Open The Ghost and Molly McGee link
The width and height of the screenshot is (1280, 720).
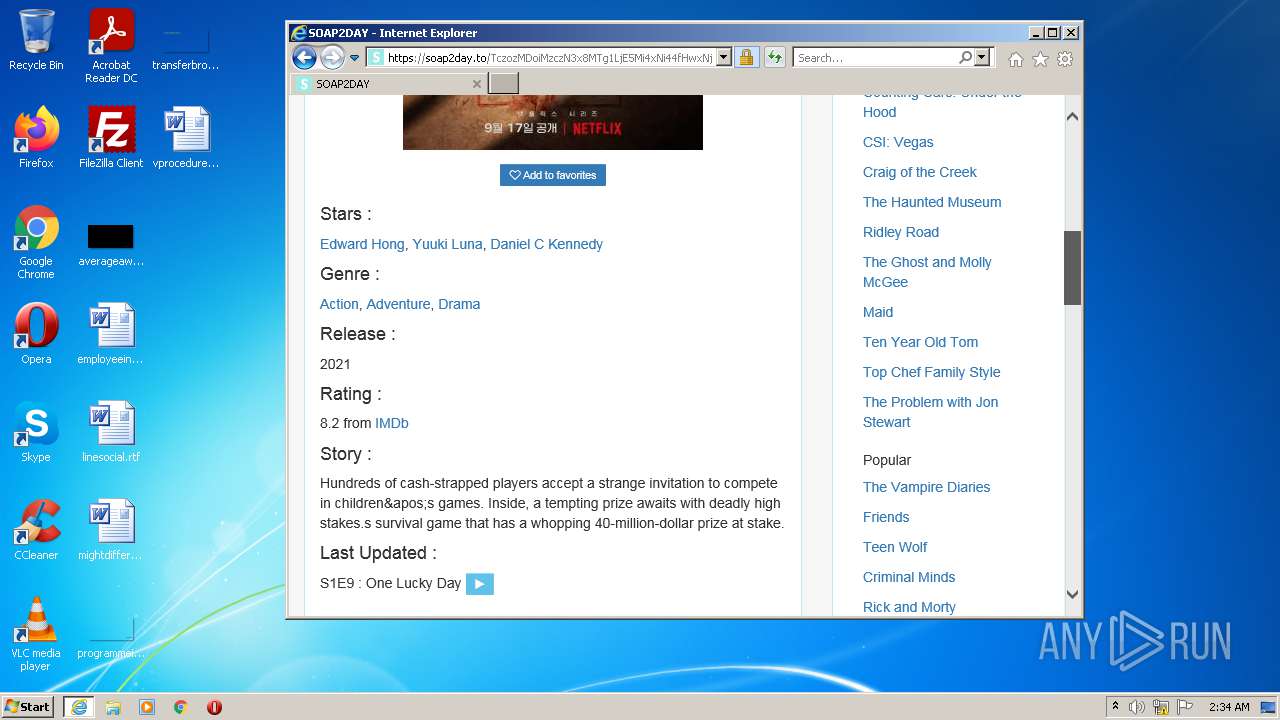[927, 272]
